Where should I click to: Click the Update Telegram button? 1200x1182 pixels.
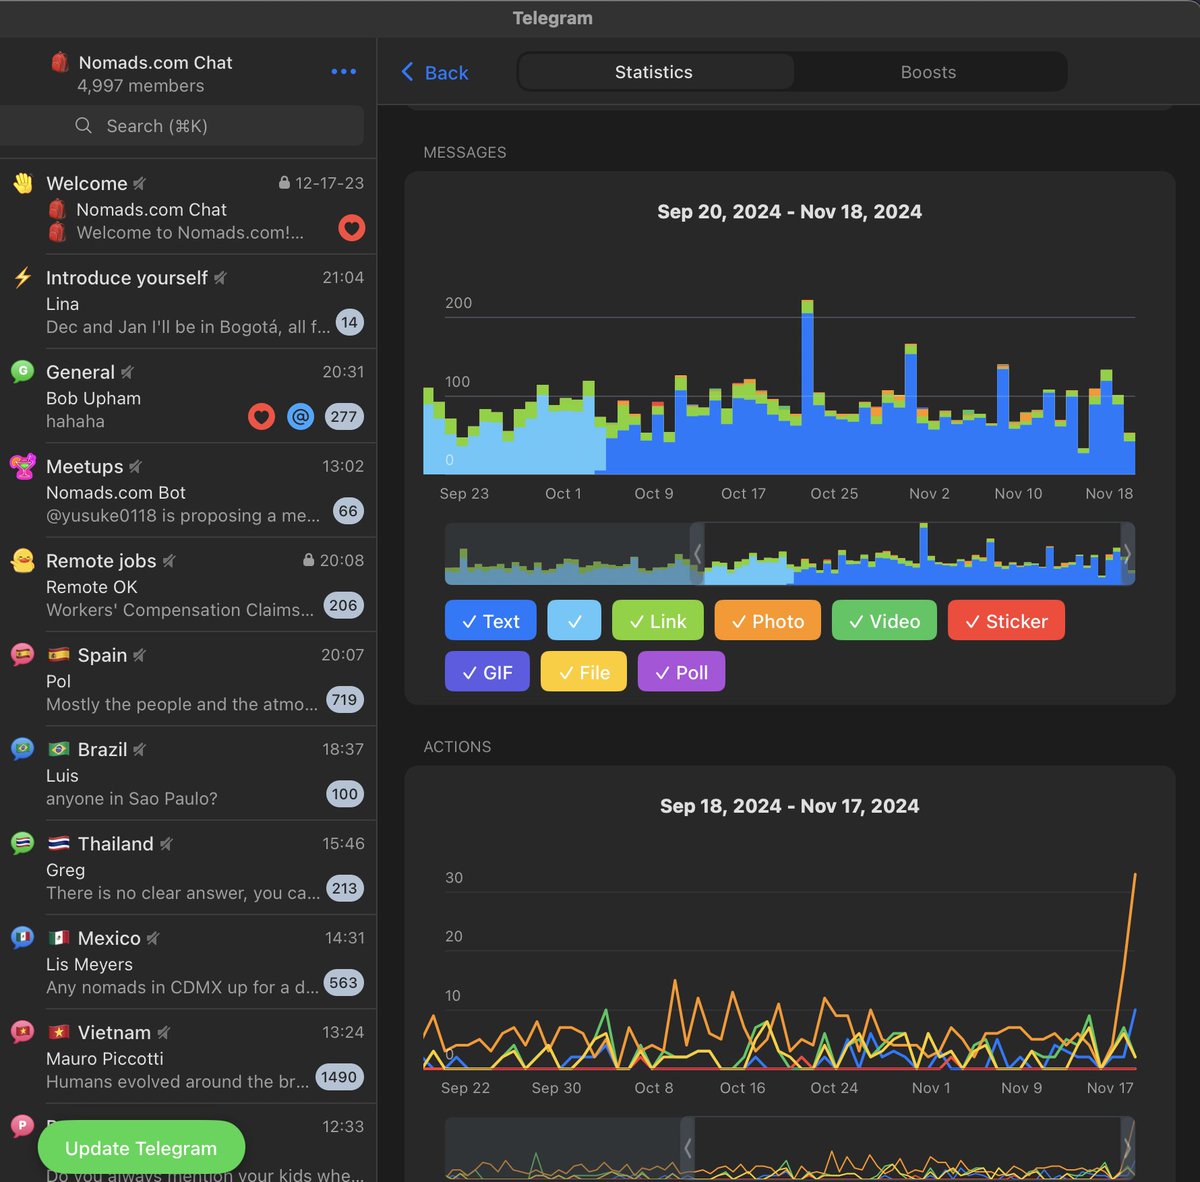click(141, 1148)
